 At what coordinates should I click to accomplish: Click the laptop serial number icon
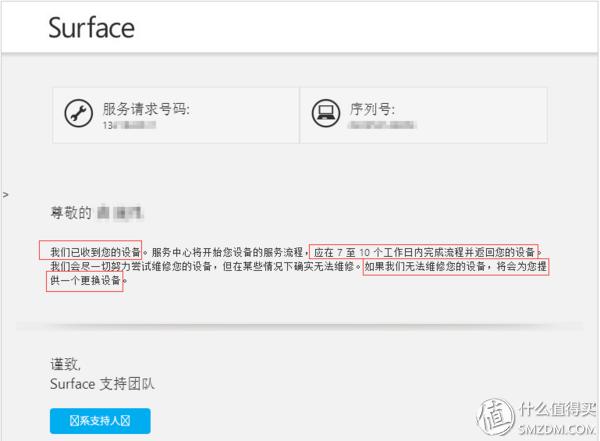coord(326,113)
